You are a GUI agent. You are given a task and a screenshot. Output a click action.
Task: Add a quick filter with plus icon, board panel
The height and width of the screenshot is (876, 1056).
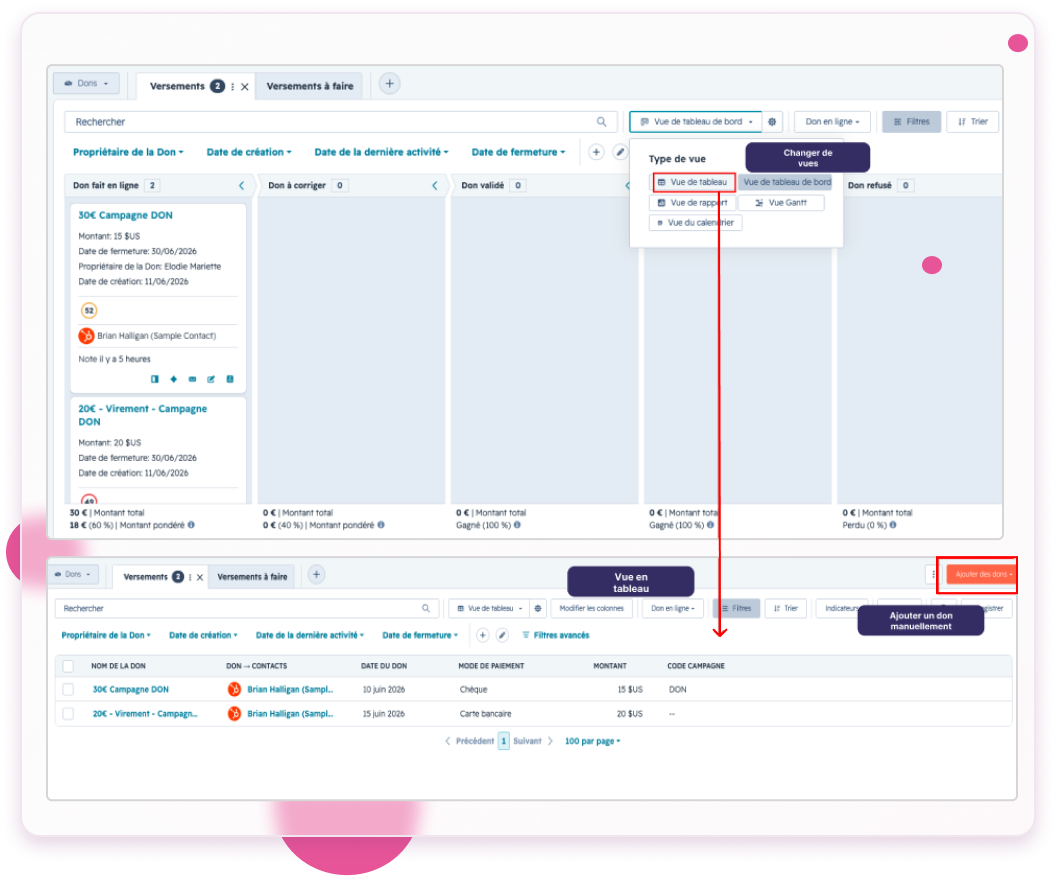coord(596,152)
